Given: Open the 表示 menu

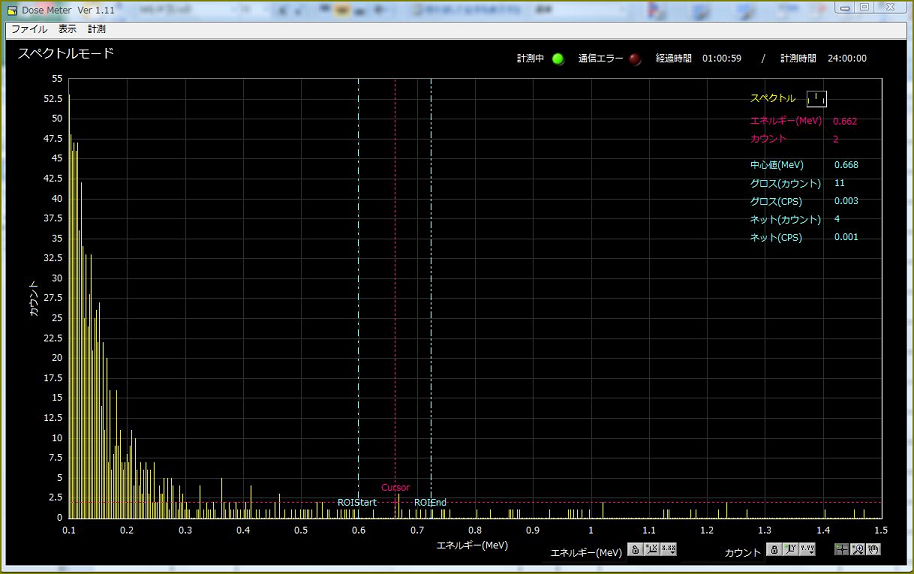Looking at the screenshot, I should 67,29.
